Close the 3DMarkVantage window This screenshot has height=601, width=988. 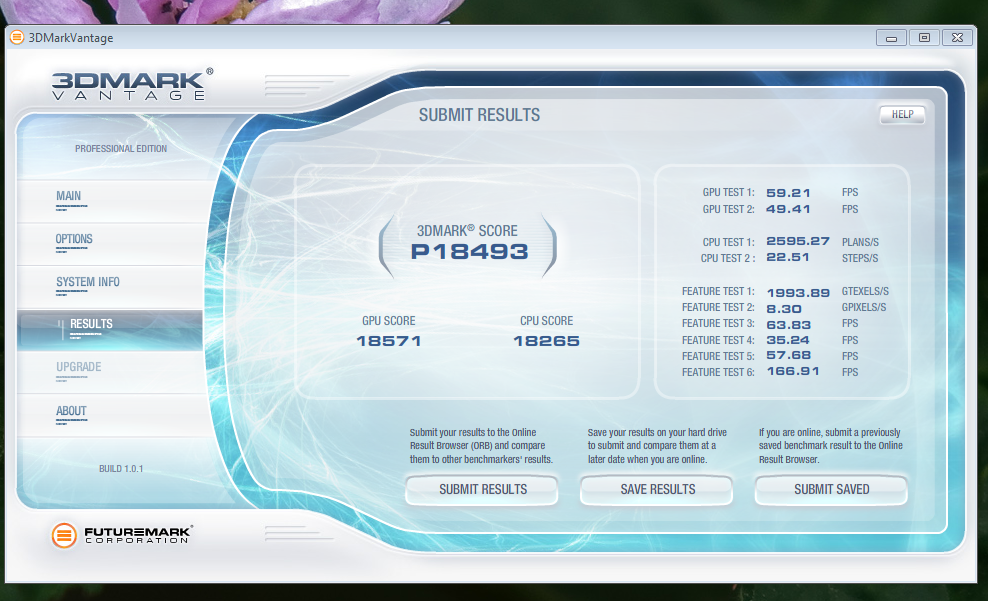(957, 38)
